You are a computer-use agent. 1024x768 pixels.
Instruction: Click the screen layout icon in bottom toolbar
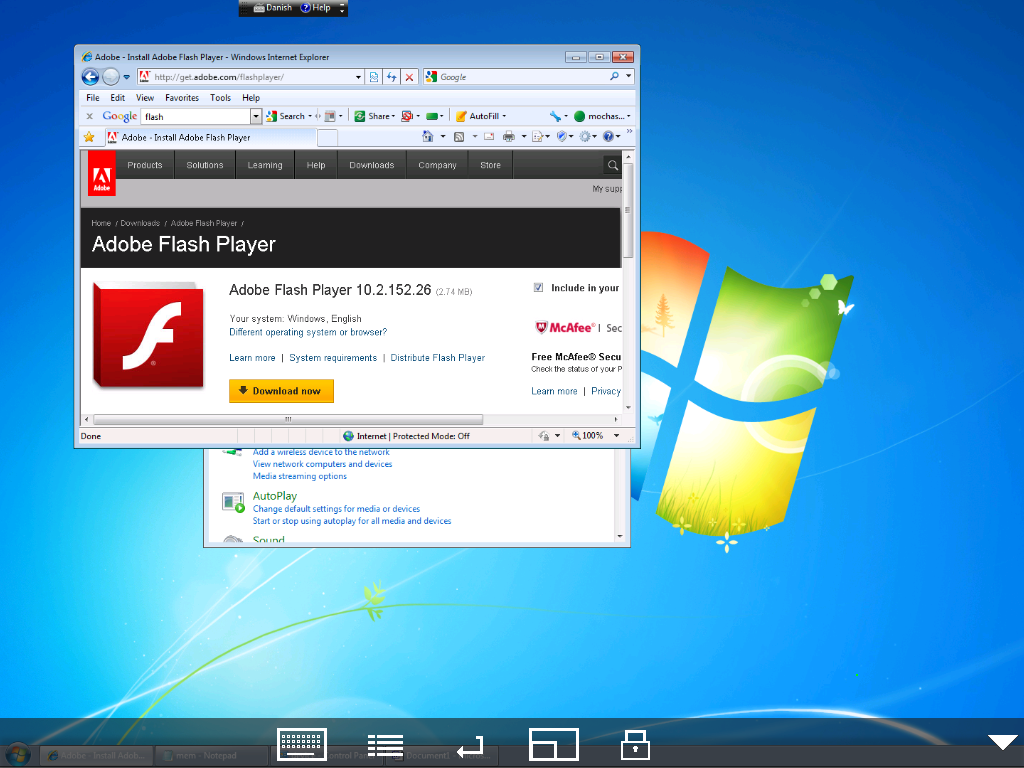coord(554,744)
